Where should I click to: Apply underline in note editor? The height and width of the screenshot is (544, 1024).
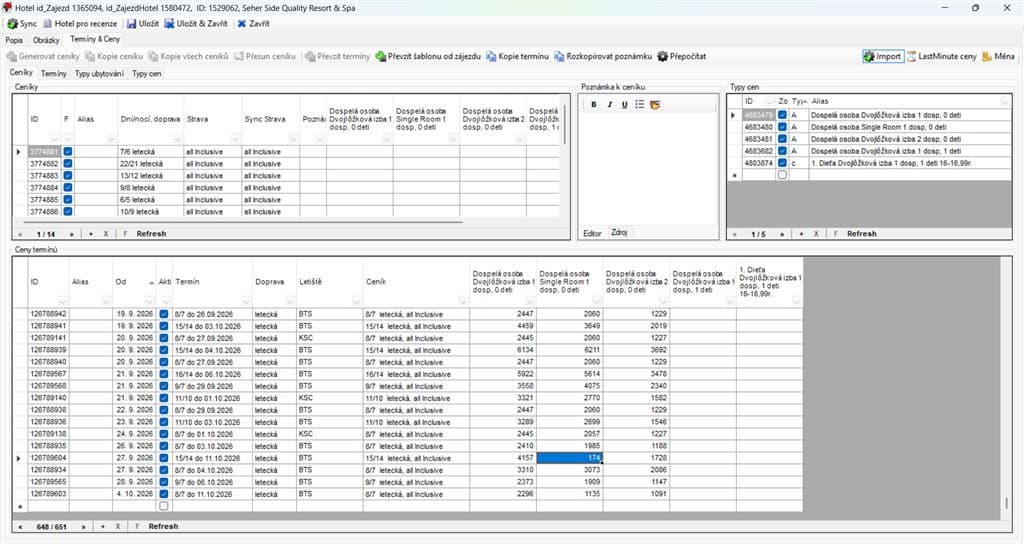point(624,104)
